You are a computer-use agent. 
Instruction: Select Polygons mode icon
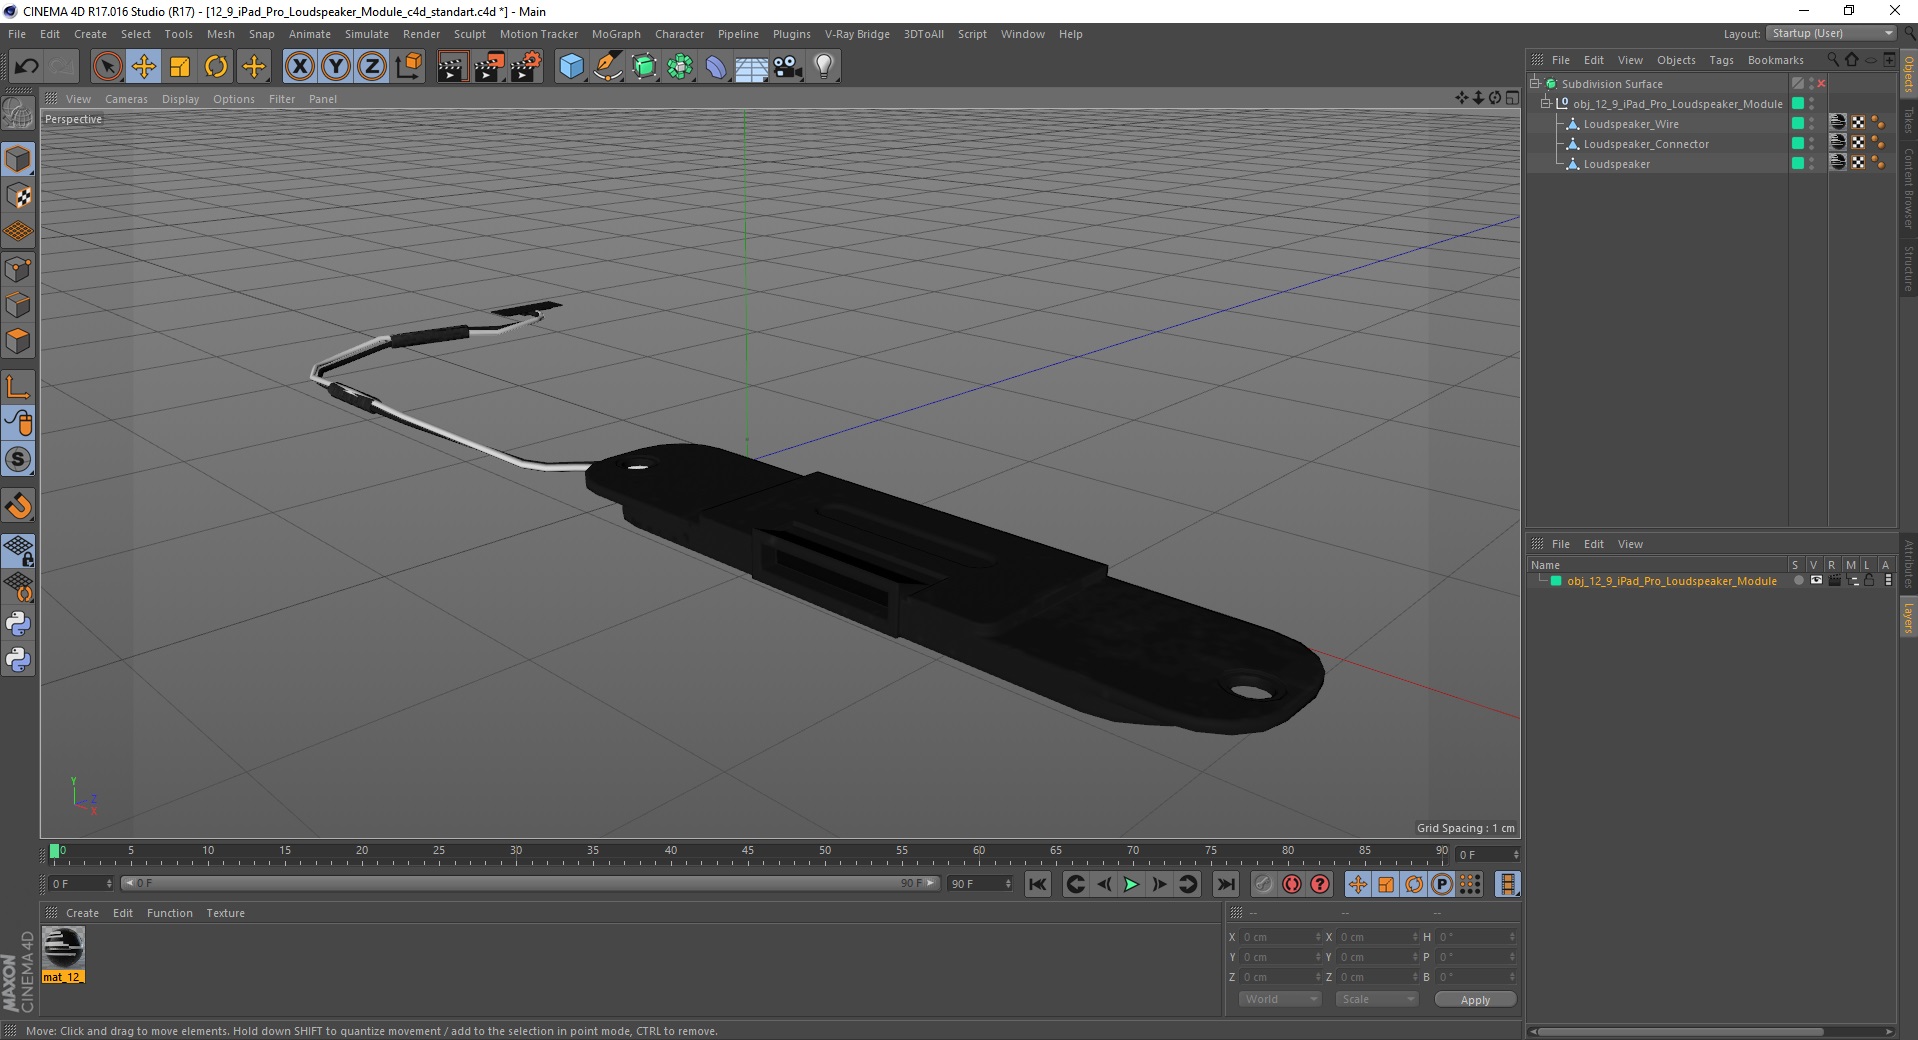[18, 341]
